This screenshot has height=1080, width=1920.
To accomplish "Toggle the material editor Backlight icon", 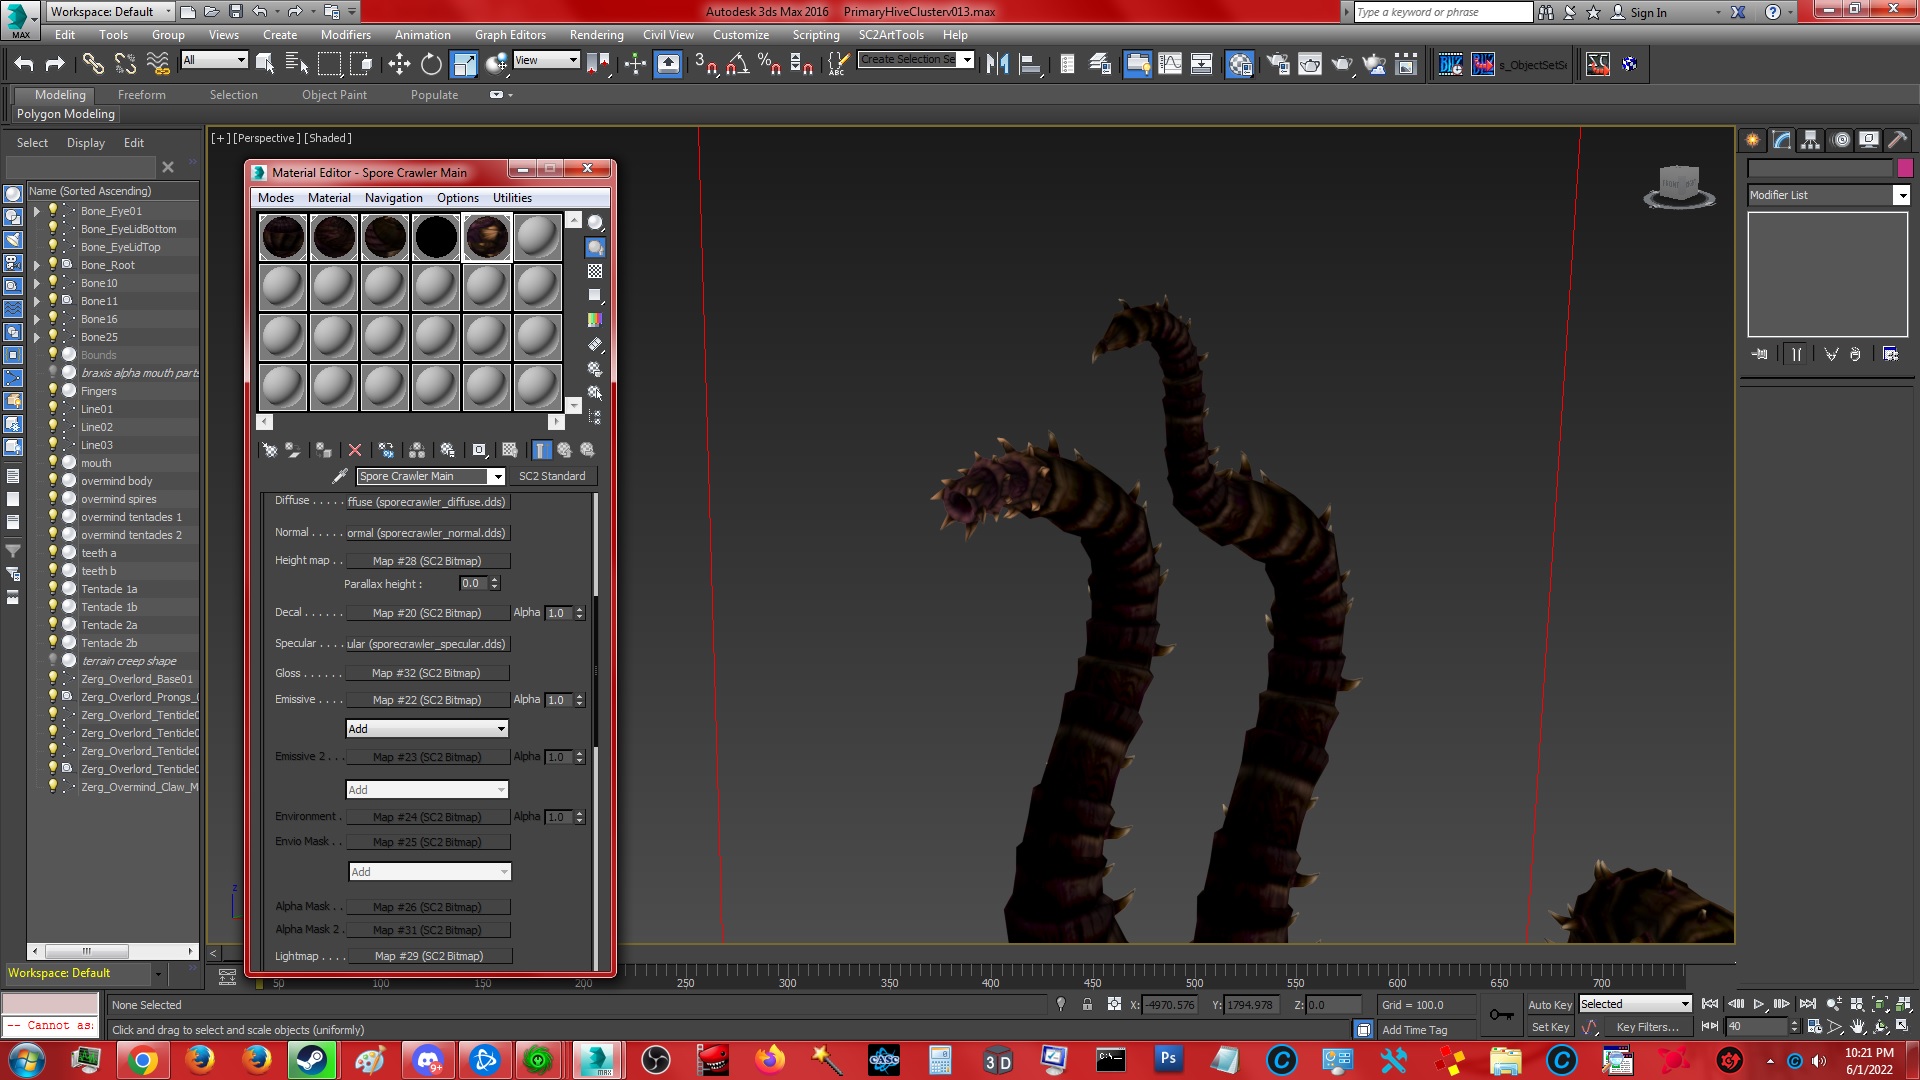I will [595, 247].
